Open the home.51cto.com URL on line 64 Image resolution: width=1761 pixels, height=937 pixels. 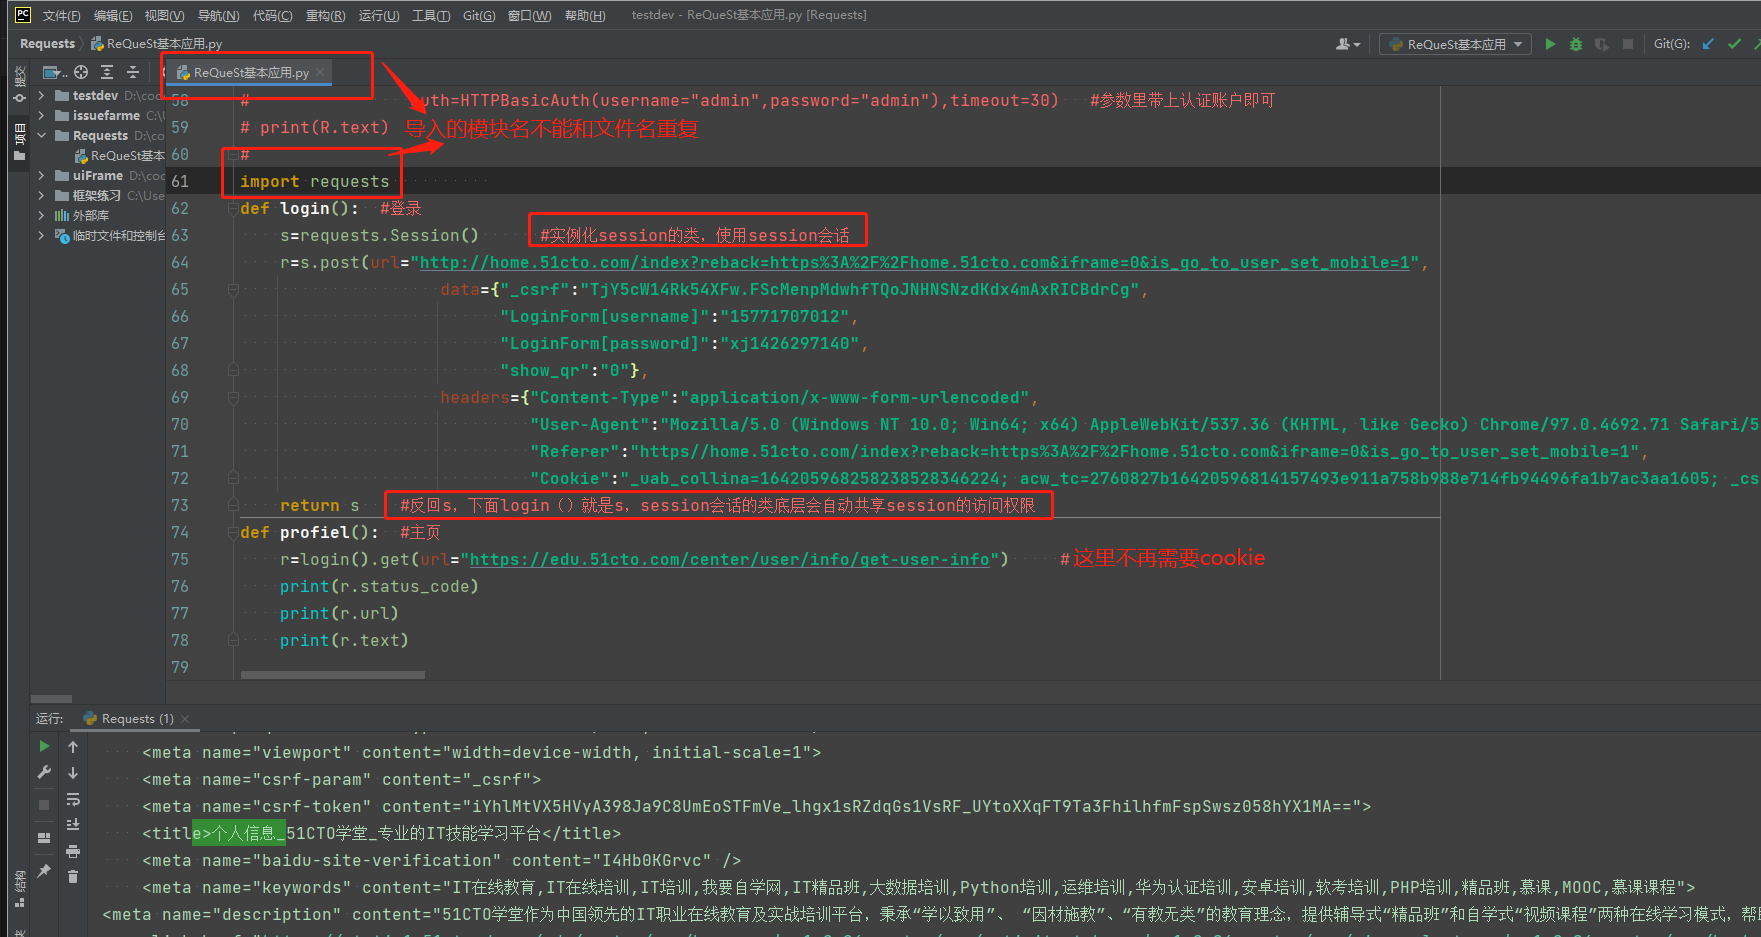click(914, 262)
